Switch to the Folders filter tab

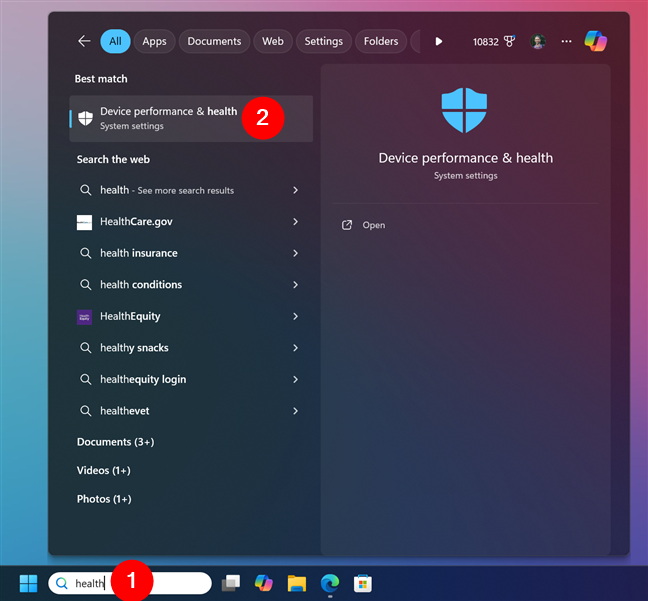pyautogui.click(x=381, y=41)
